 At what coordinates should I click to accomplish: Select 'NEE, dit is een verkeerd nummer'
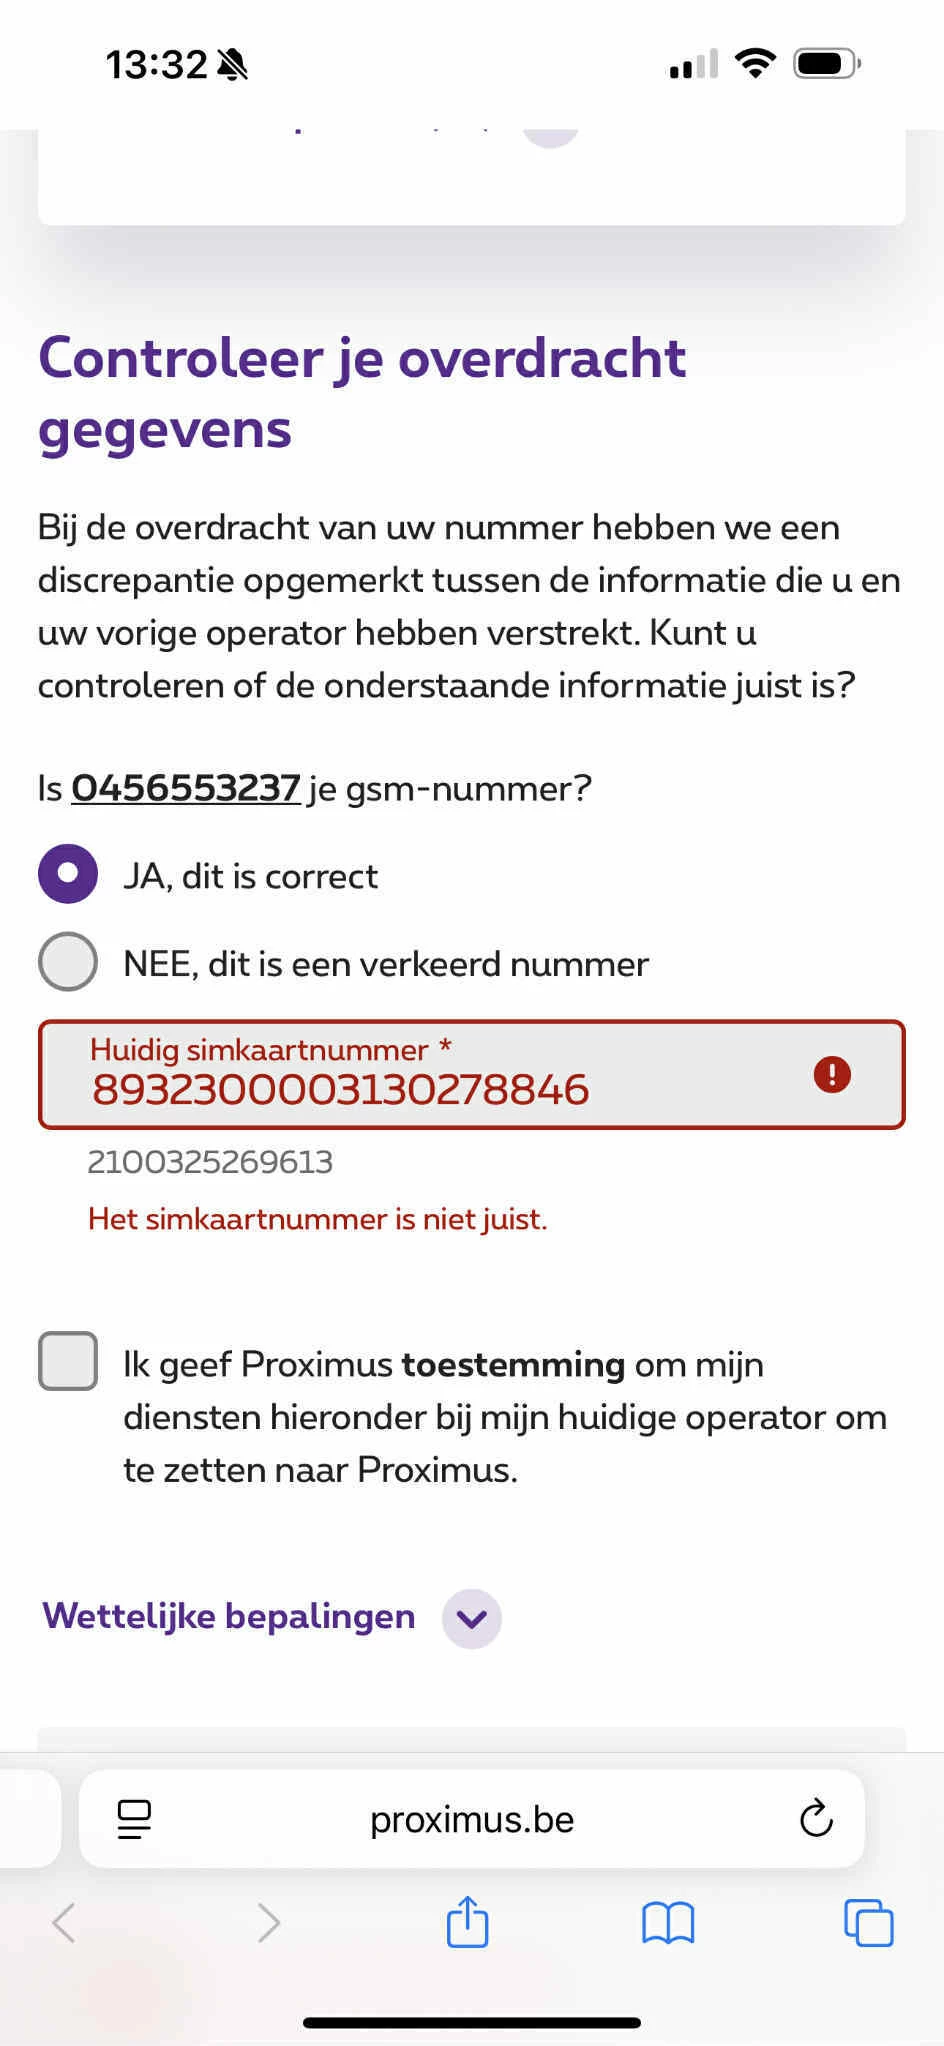[x=68, y=962]
